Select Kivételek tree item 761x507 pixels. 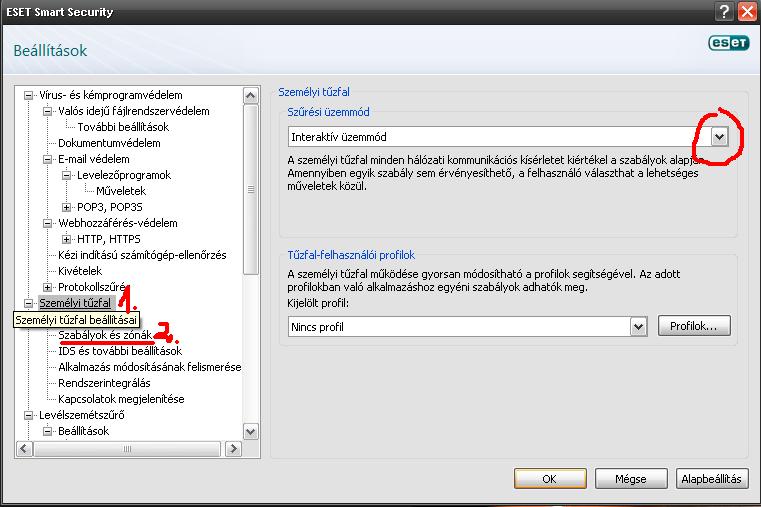pos(80,271)
